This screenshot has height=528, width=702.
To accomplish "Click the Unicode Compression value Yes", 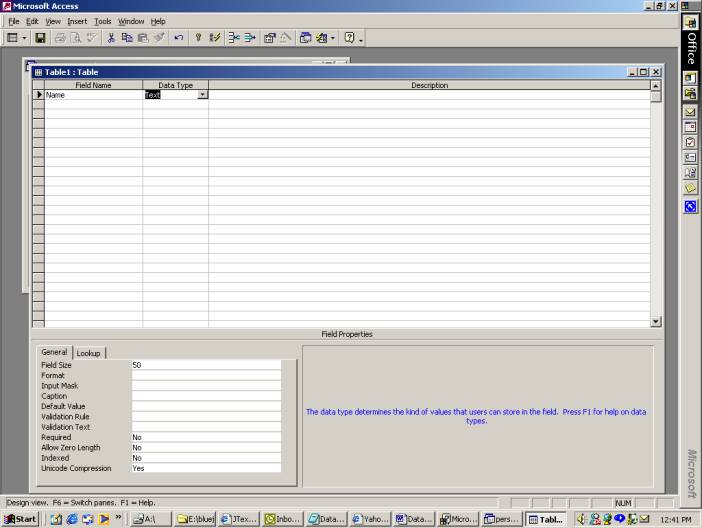I will pyautogui.click(x=206, y=468).
